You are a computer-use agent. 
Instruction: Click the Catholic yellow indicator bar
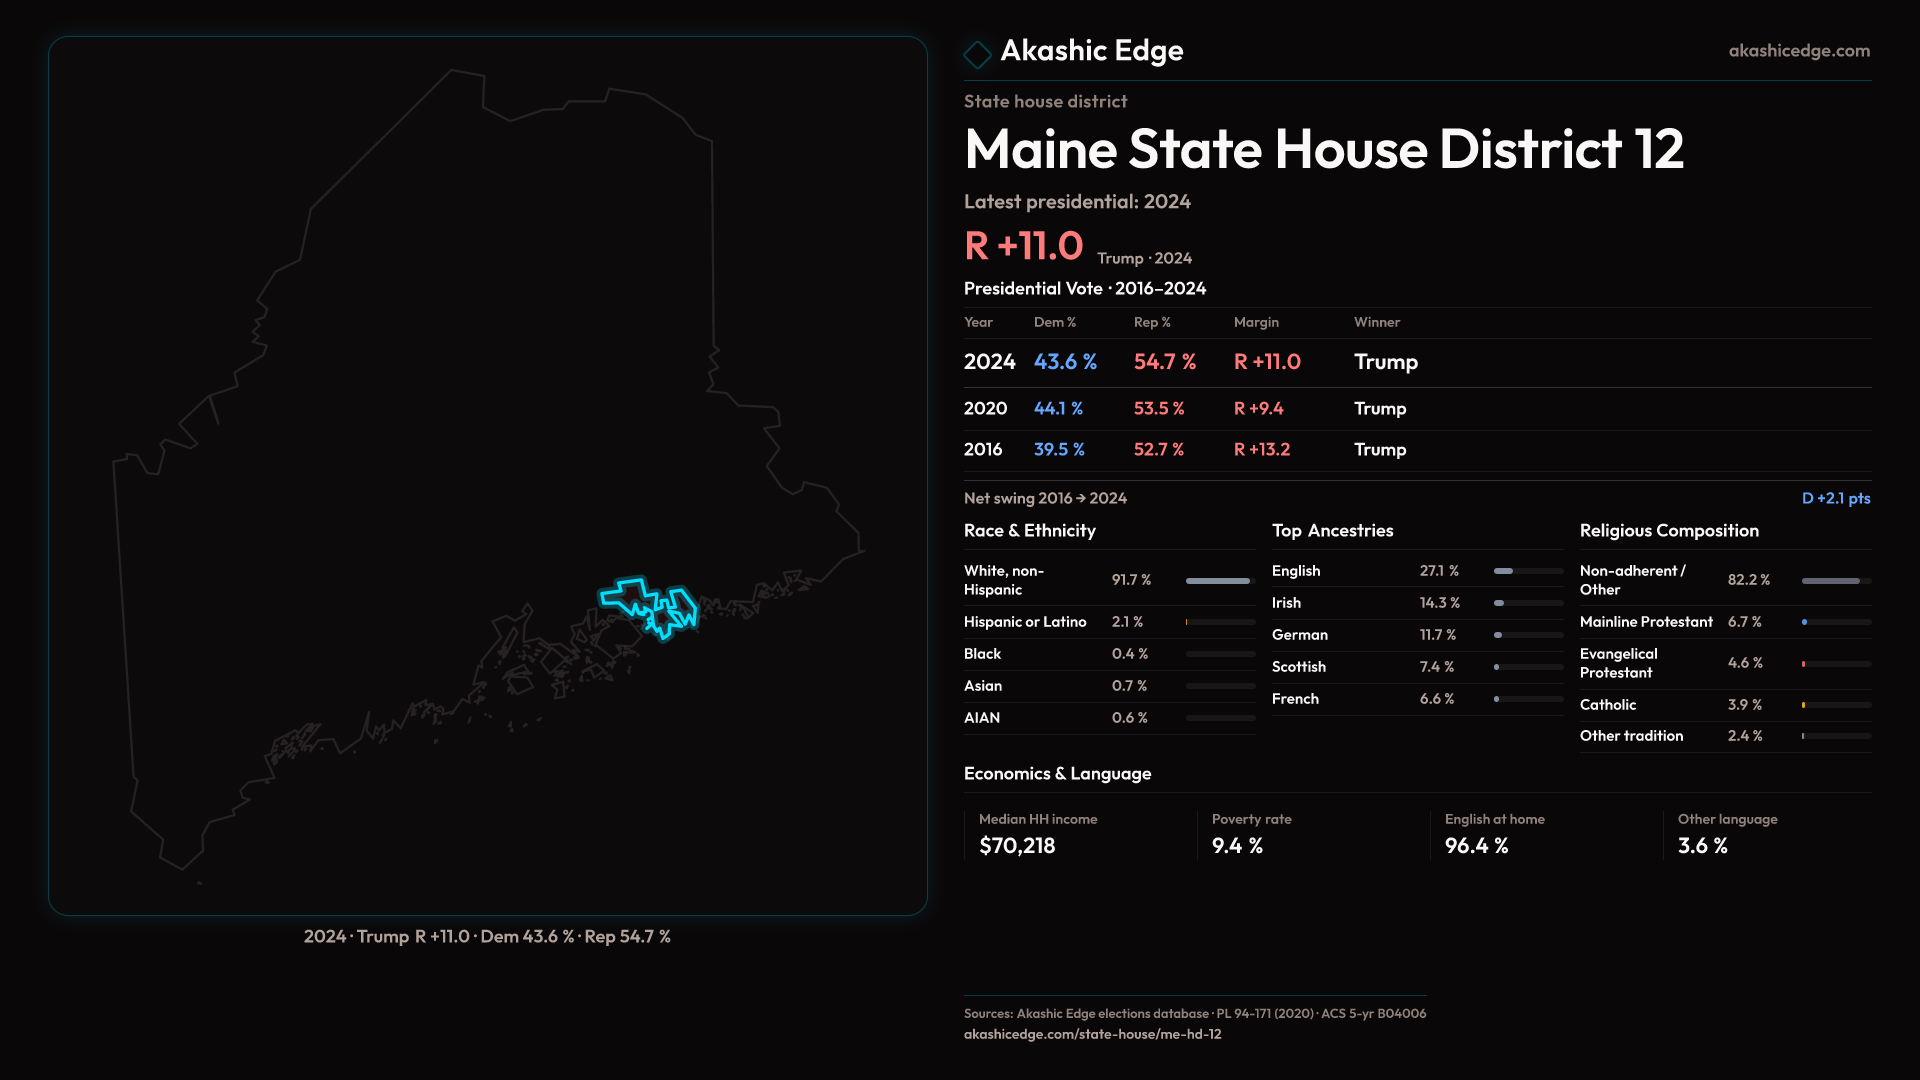click(1803, 705)
